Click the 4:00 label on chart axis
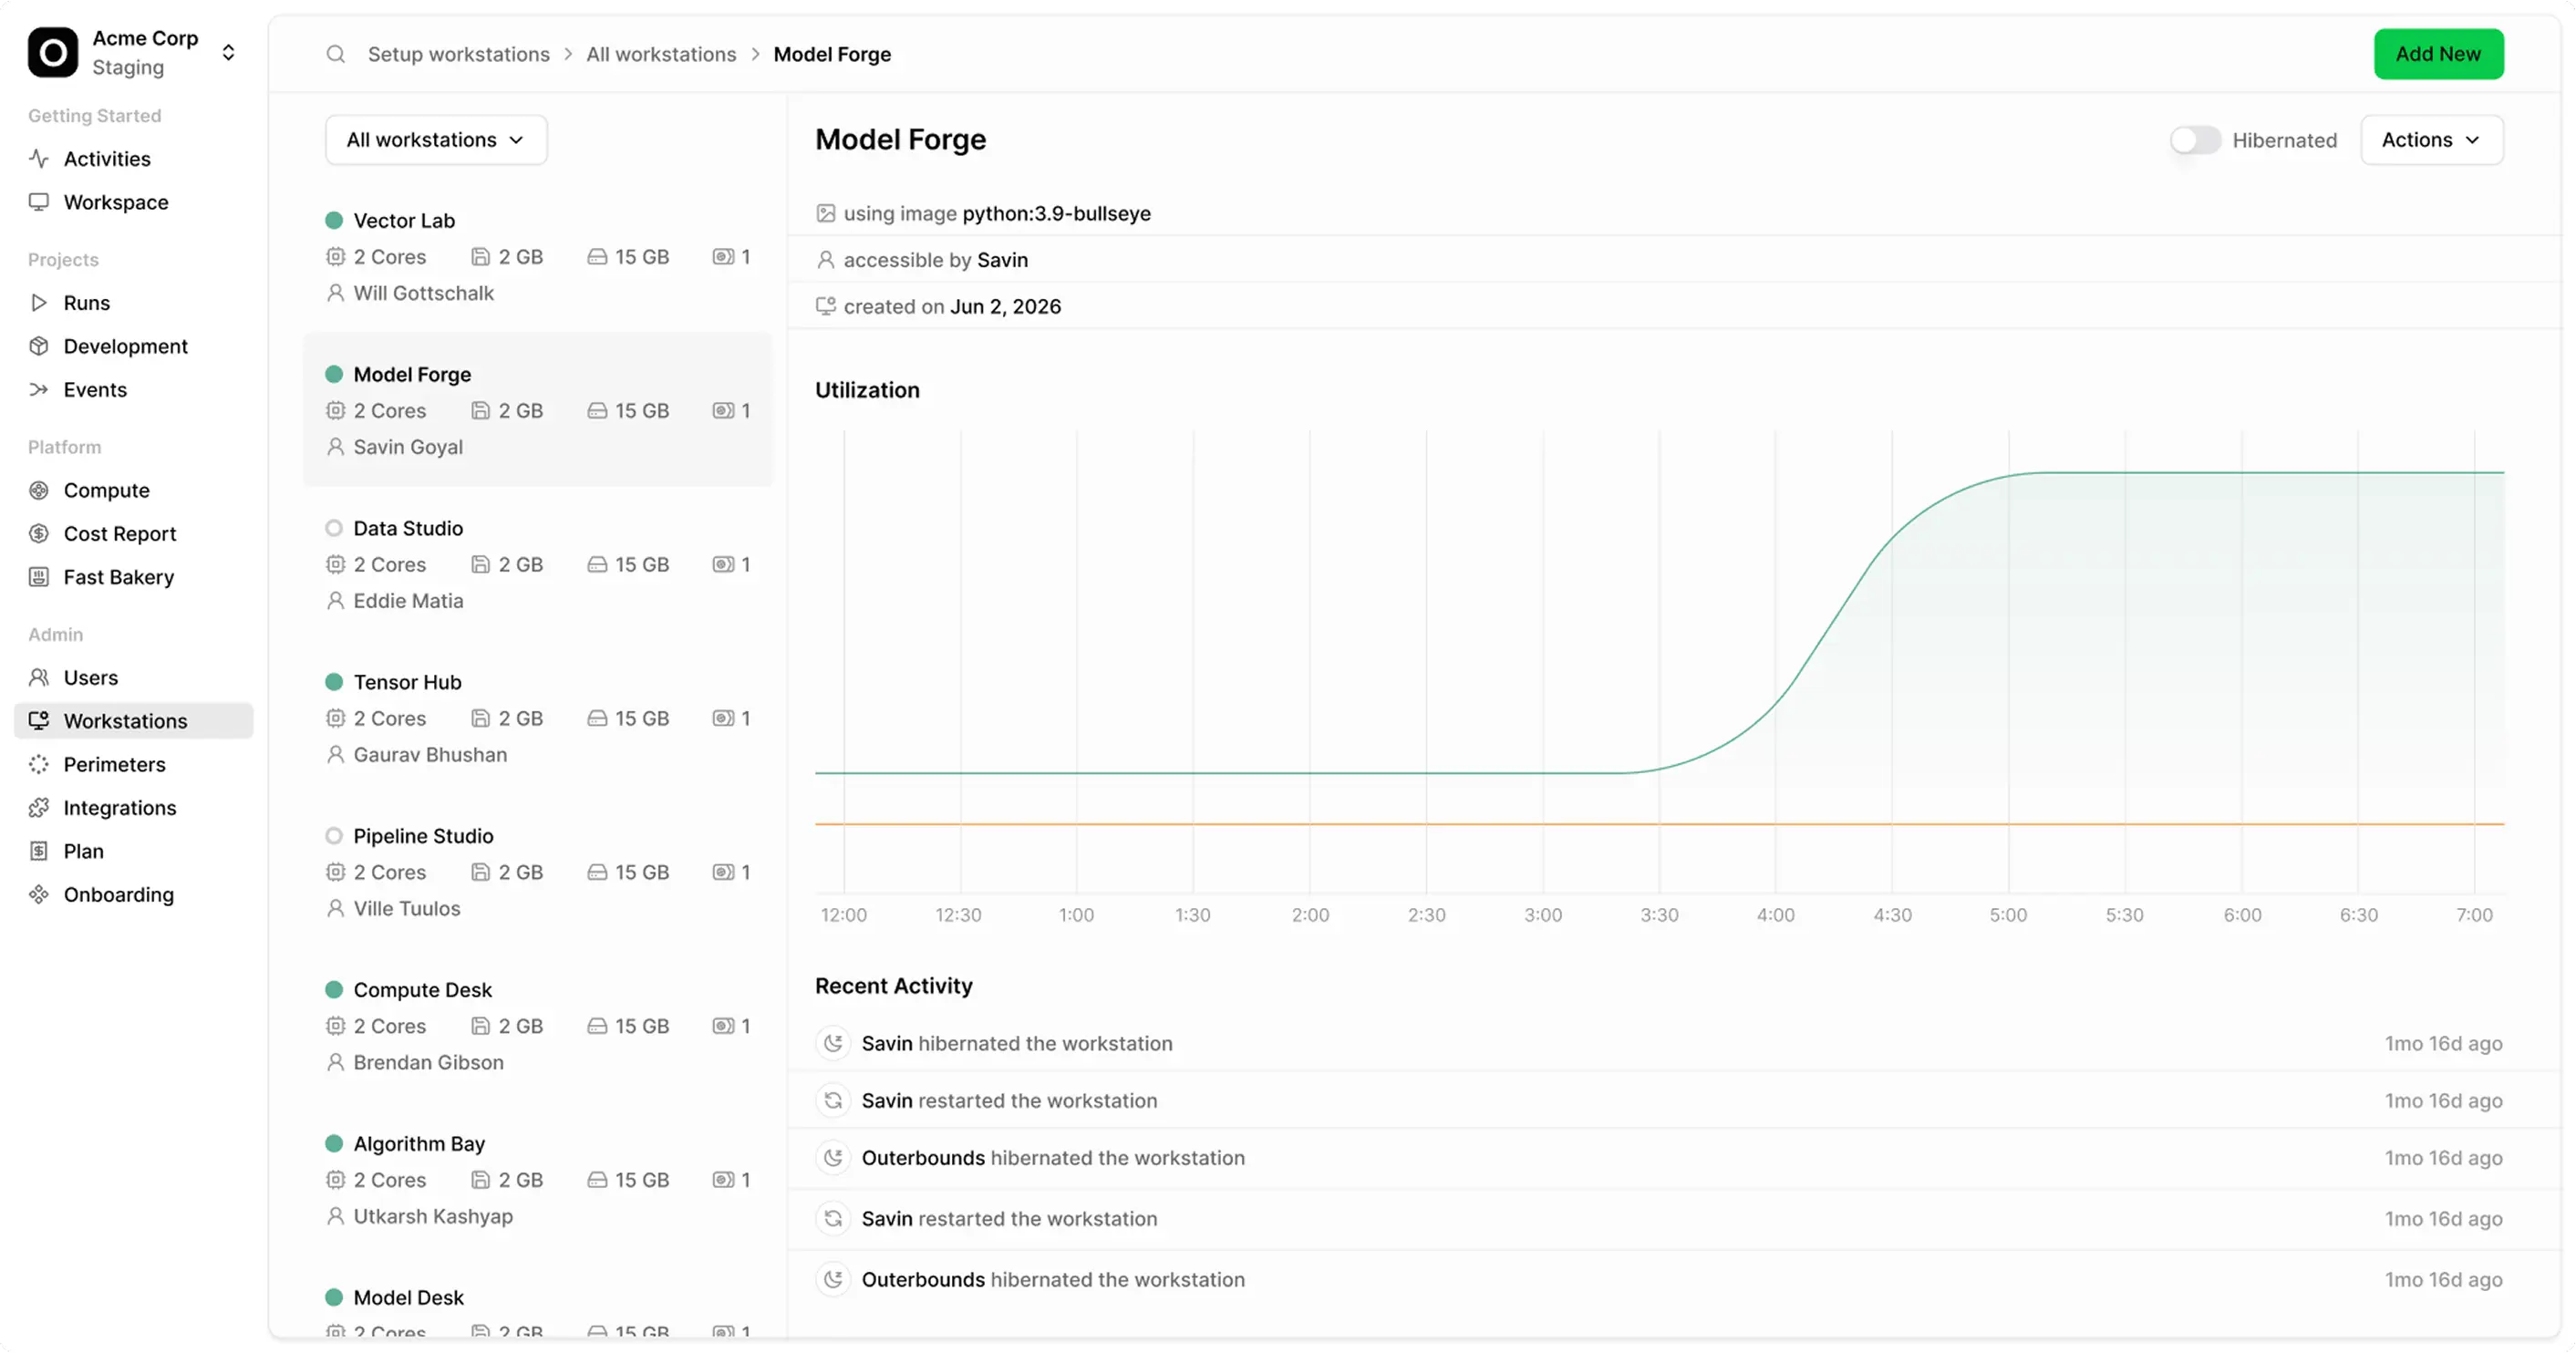This screenshot has width=2576, height=1353. pyautogui.click(x=1776, y=915)
